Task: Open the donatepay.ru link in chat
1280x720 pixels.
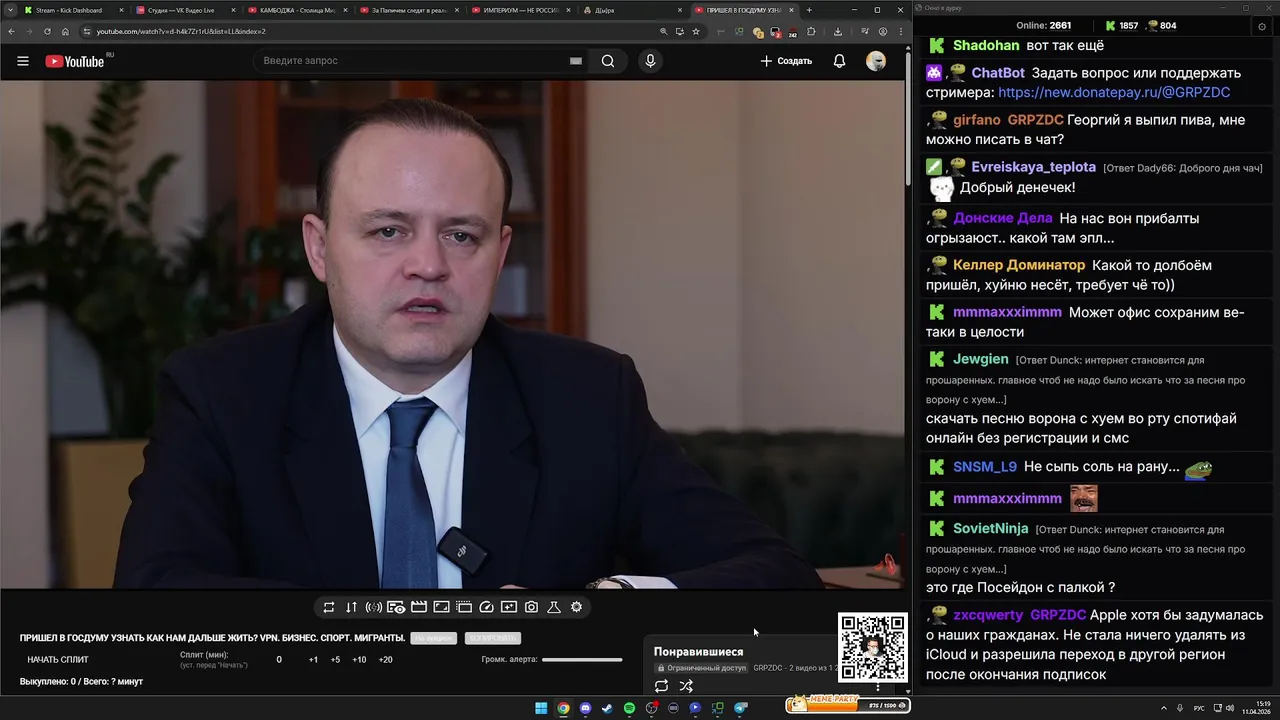Action: click(1114, 92)
